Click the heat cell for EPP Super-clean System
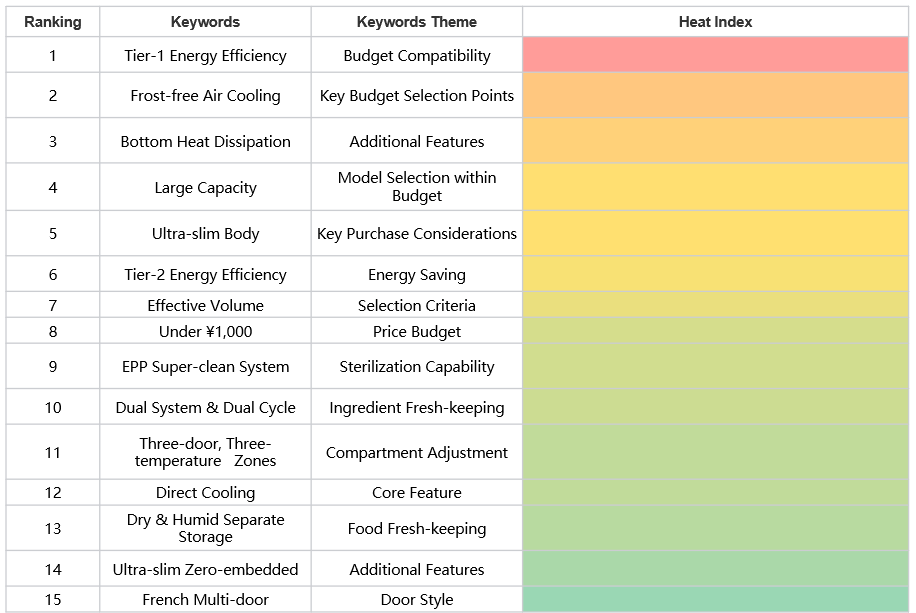Image resolution: width=916 pixels, height=613 pixels. click(715, 366)
